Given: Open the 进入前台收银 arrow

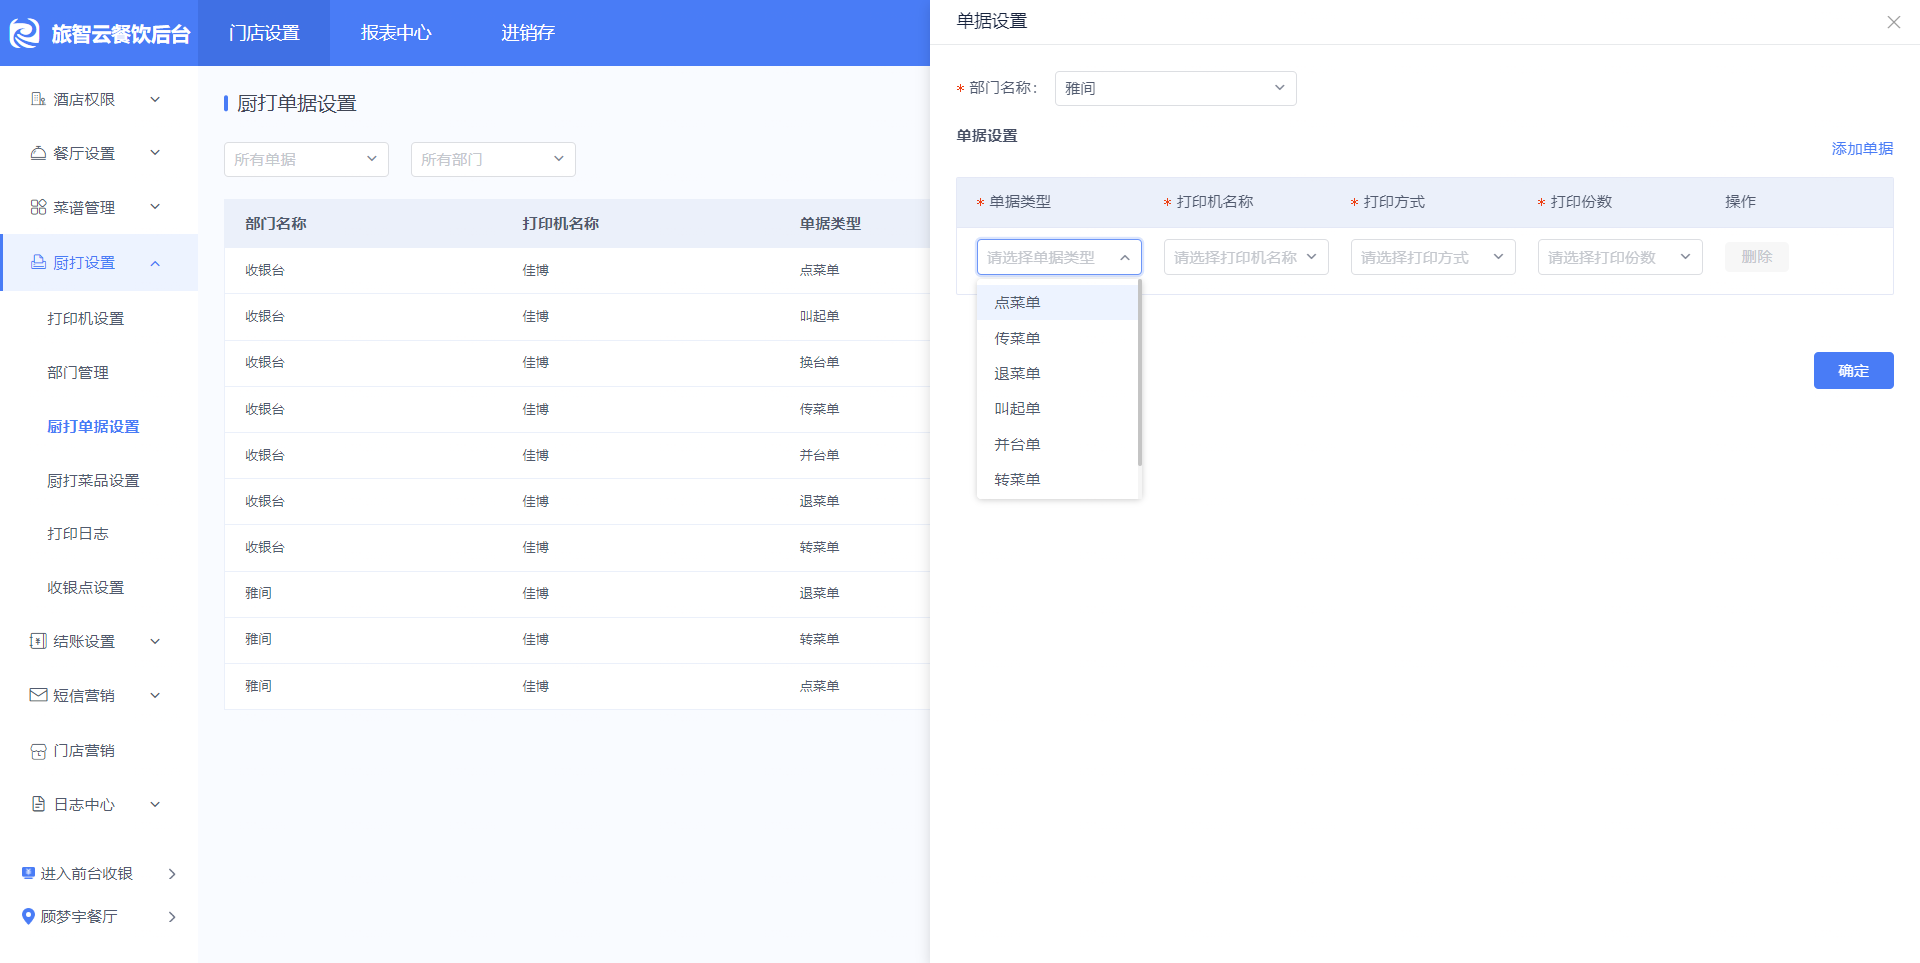Looking at the screenshot, I should click(x=172, y=873).
